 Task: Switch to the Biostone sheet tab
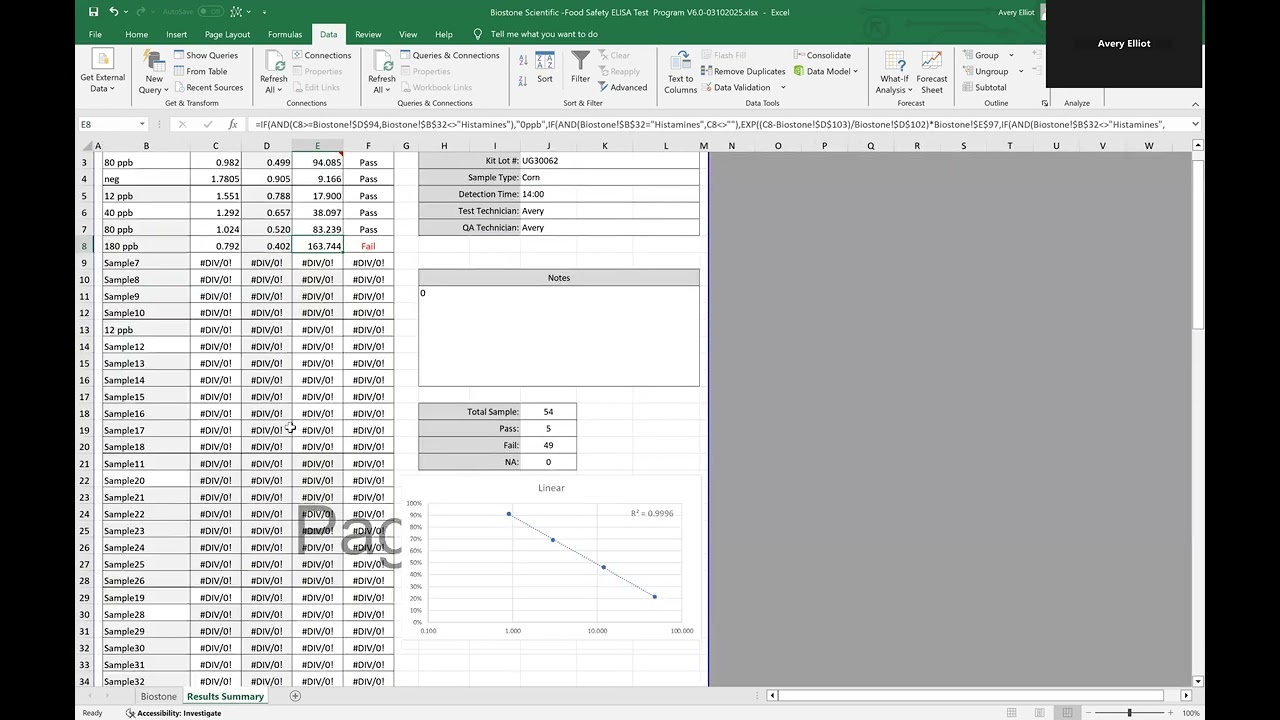[158, 696]
